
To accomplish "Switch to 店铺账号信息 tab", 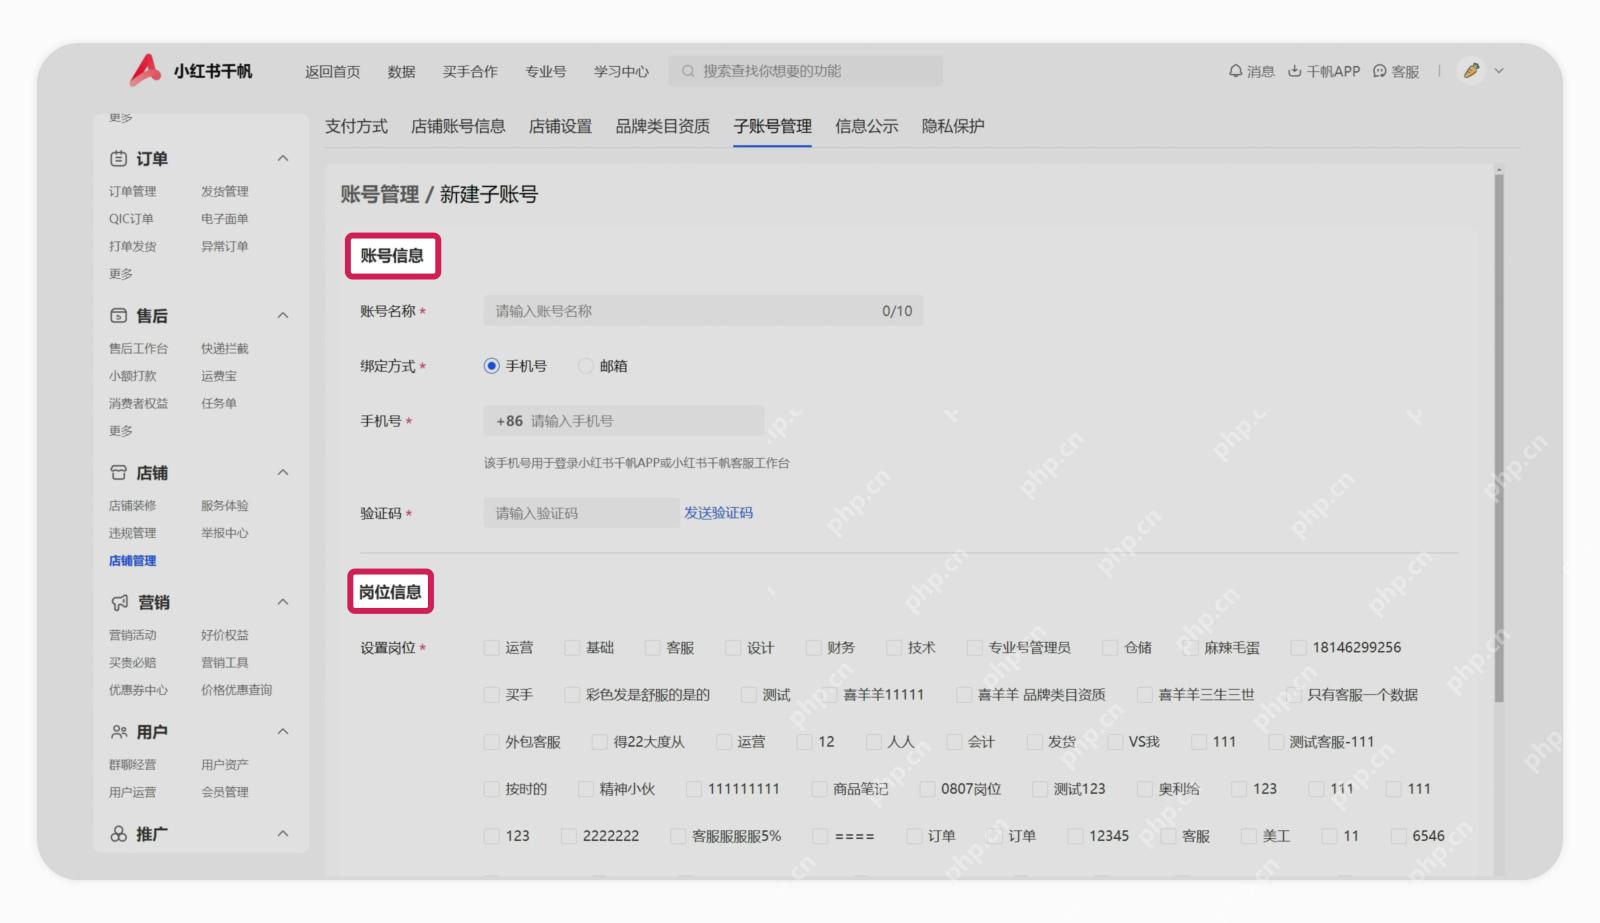I will pyautogui.click(x=458, y=126).
